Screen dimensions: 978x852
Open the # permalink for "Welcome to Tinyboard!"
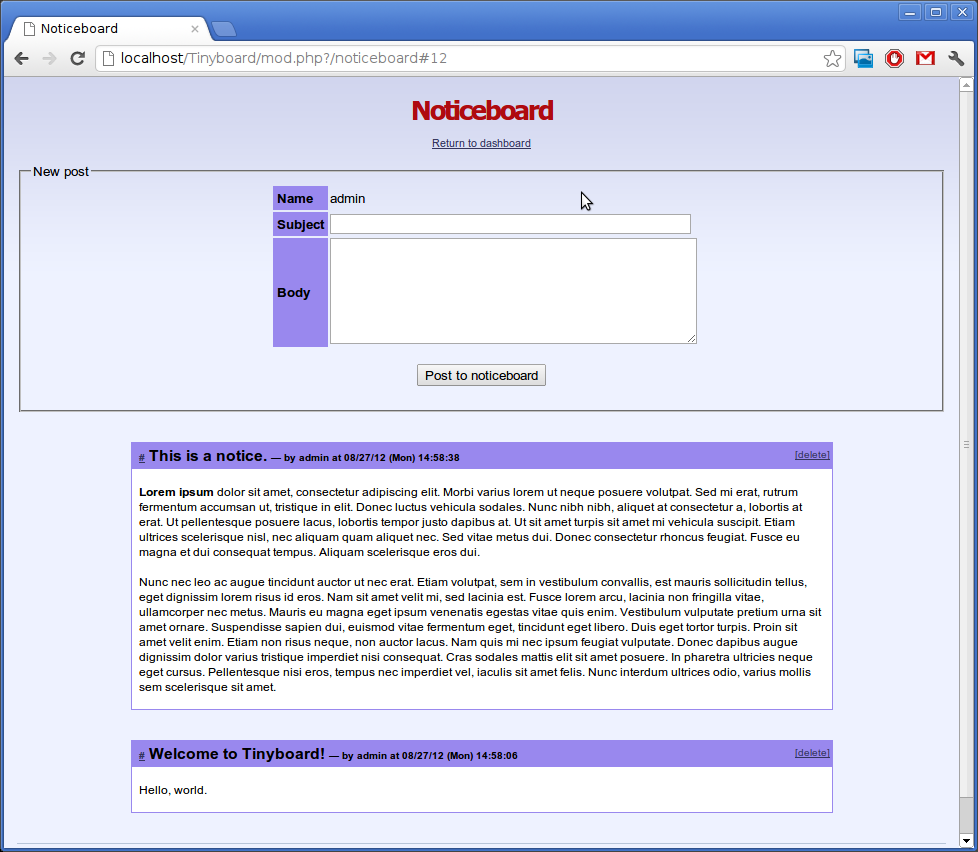click(142, 756)
